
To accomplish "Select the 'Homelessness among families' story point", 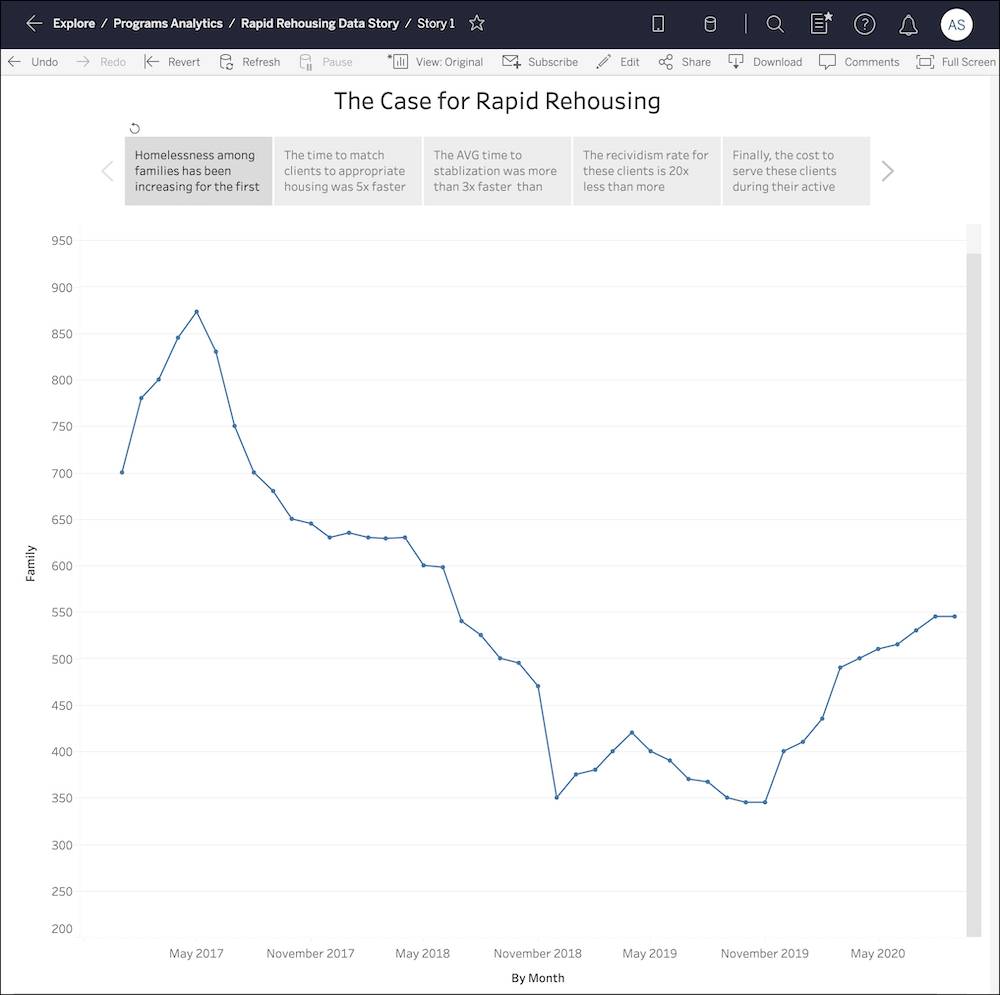I will 198,171.
